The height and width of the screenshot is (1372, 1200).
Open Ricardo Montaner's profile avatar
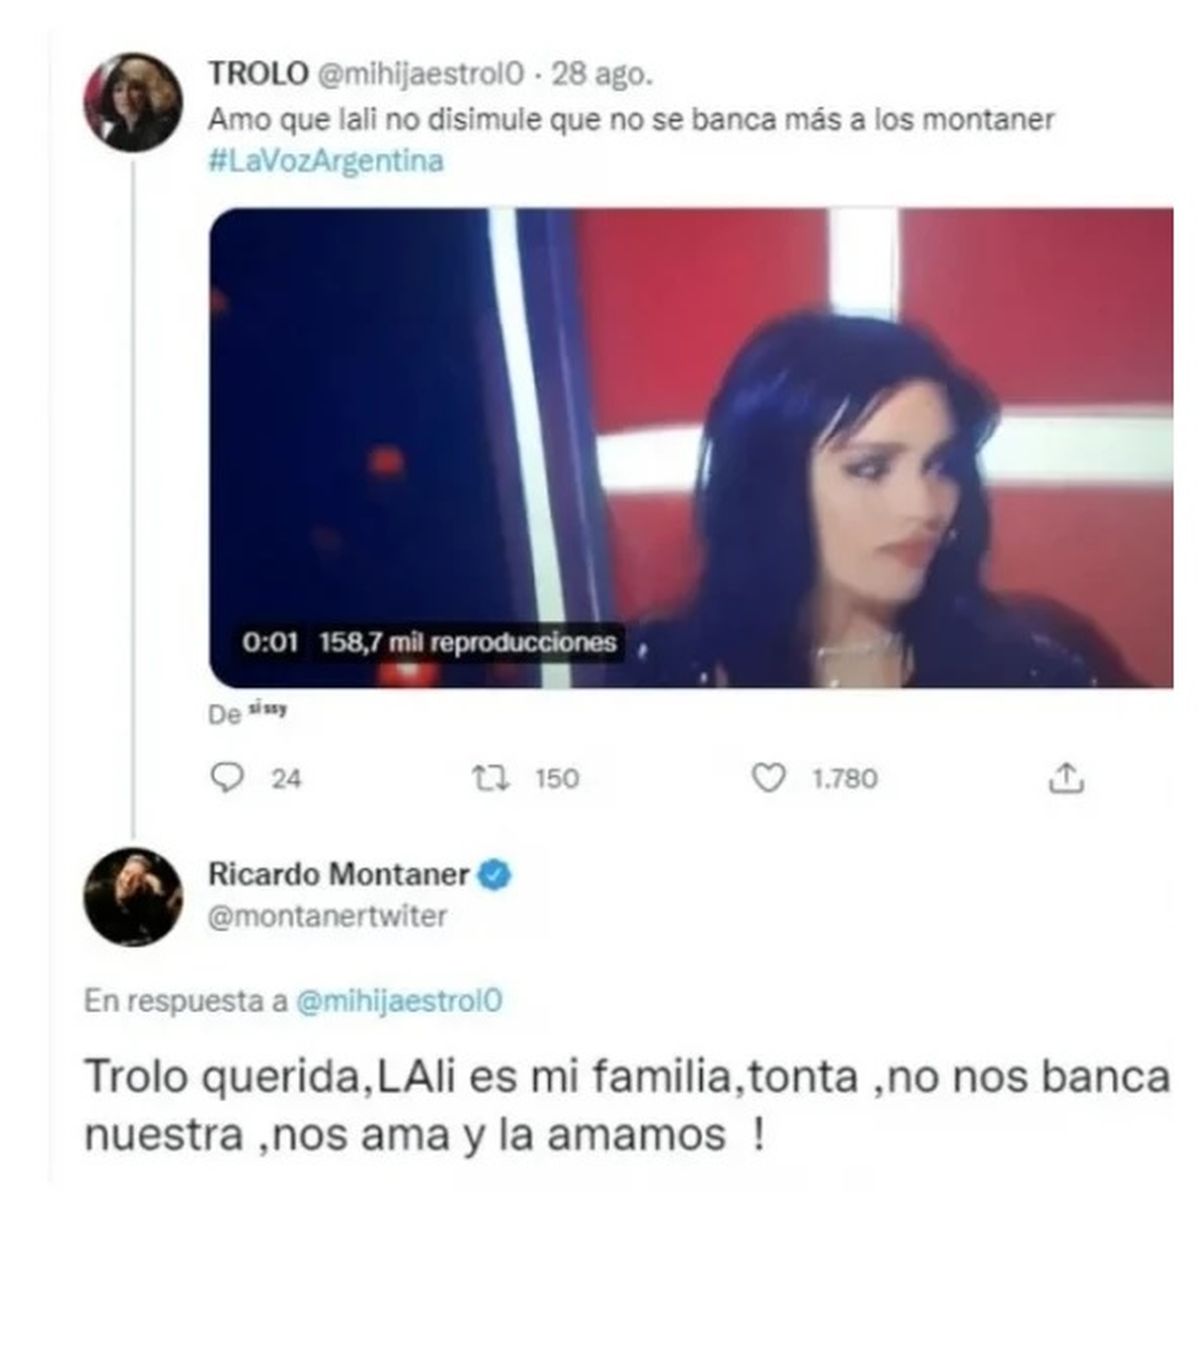pos(133,897)
